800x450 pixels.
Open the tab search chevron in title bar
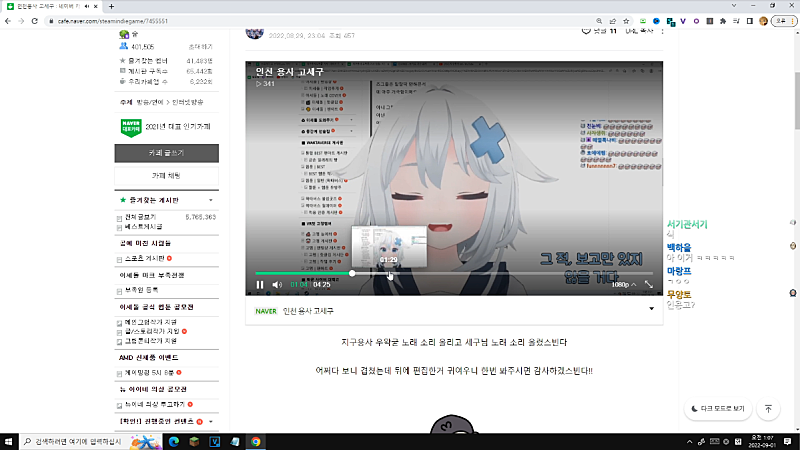coord(734,6)
